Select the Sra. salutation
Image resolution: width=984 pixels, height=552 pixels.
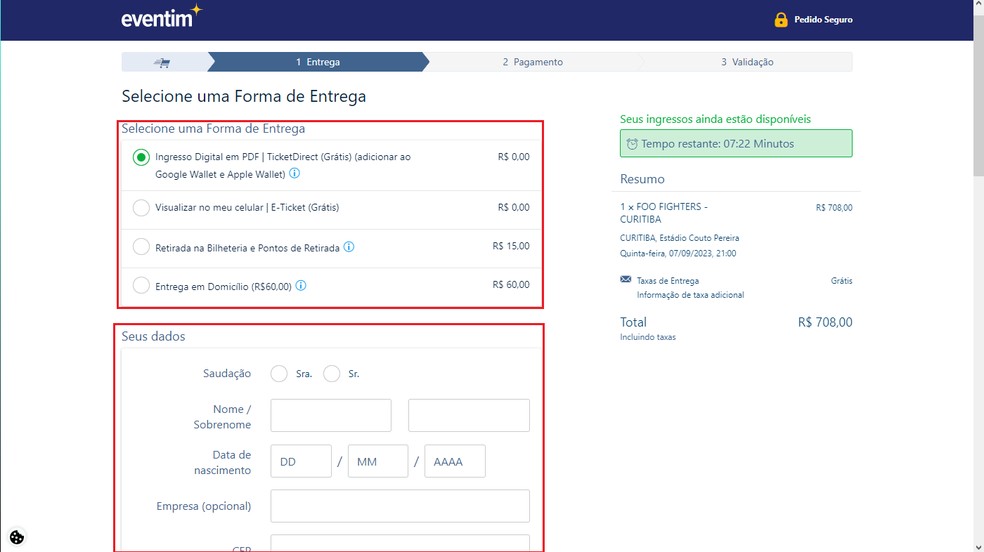279,373
